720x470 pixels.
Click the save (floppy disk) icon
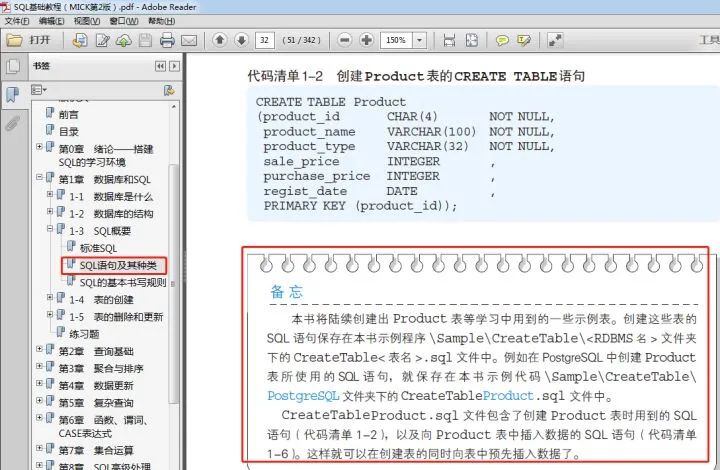[145, 40]
